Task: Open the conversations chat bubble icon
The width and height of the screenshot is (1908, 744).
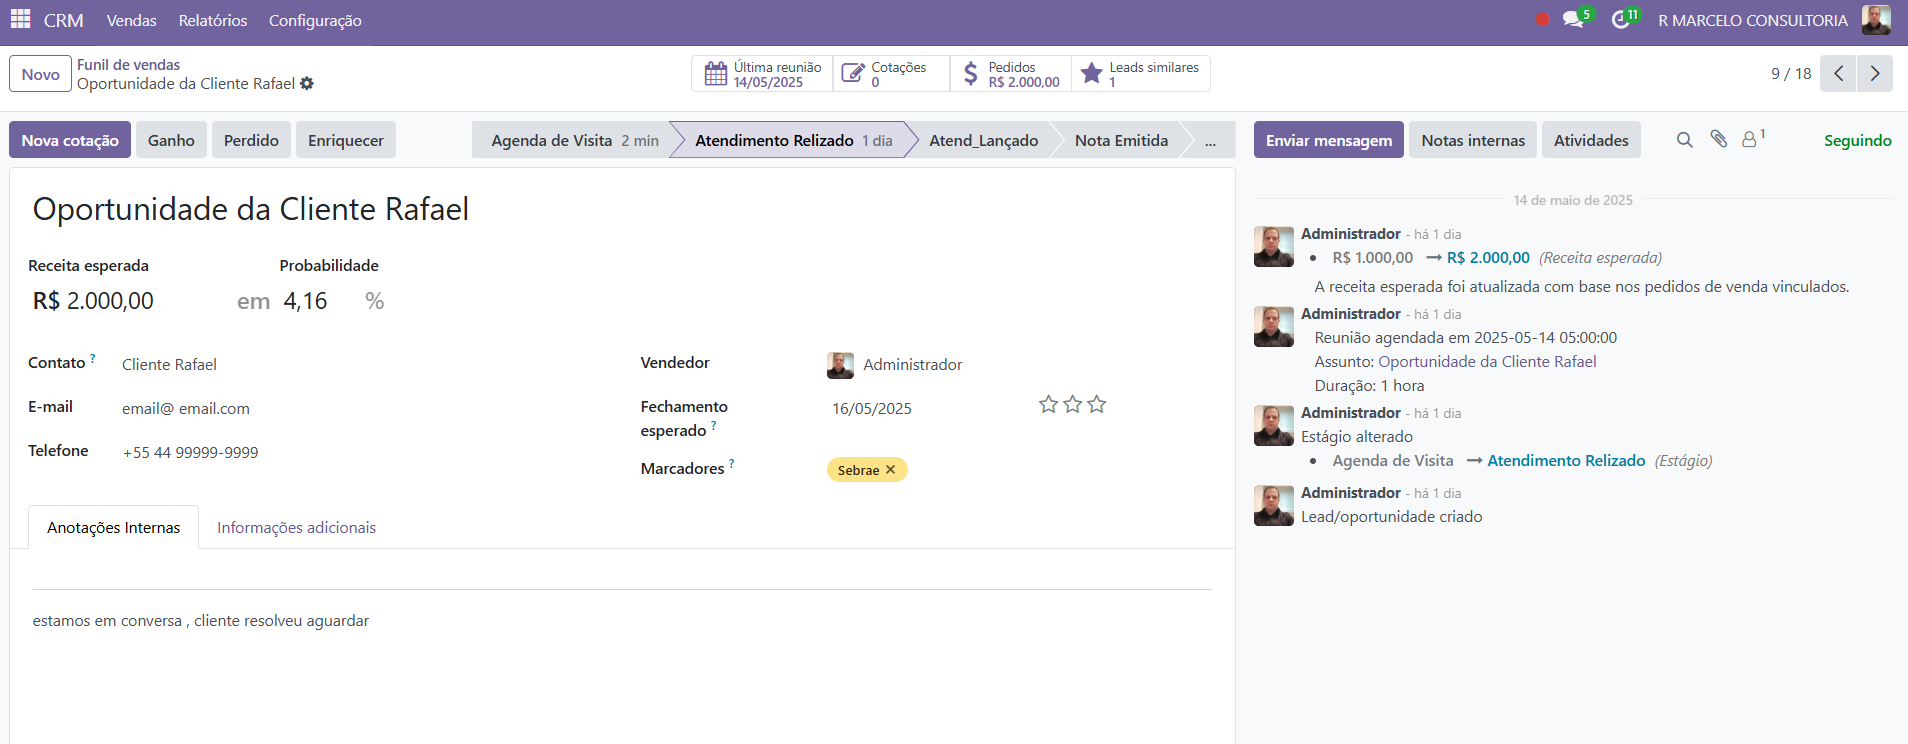Action: (1573, 20)
